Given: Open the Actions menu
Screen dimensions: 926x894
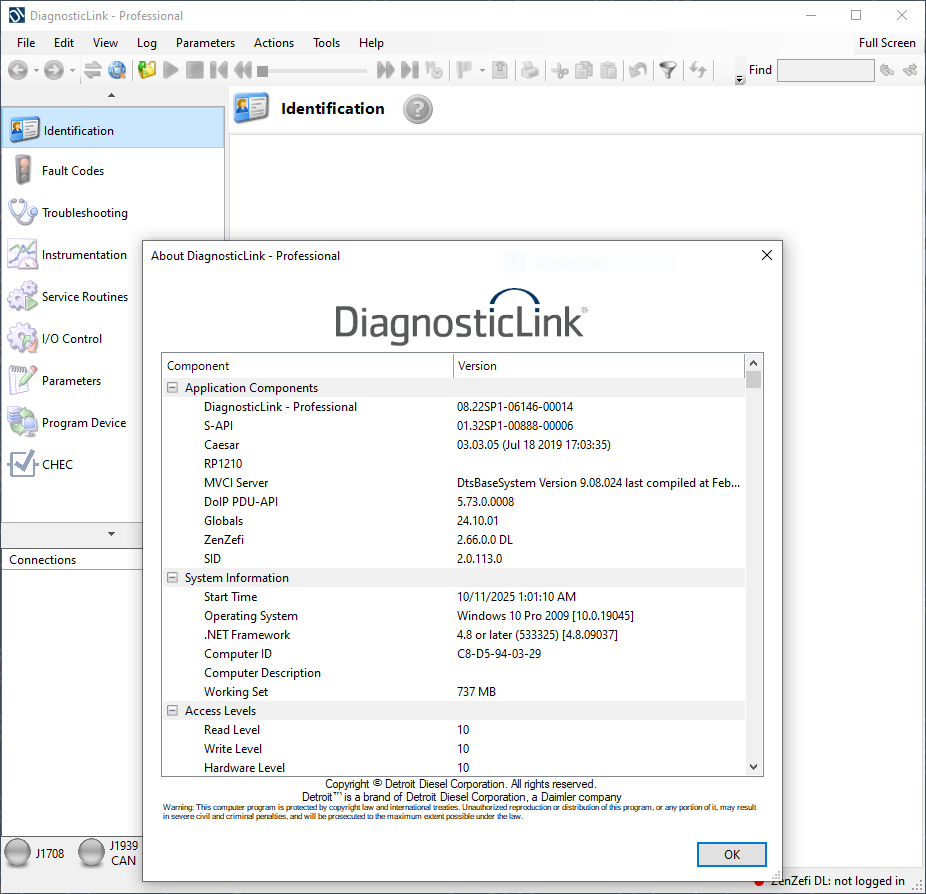Looking at the screenshot, I should click(x=274, y=43).
